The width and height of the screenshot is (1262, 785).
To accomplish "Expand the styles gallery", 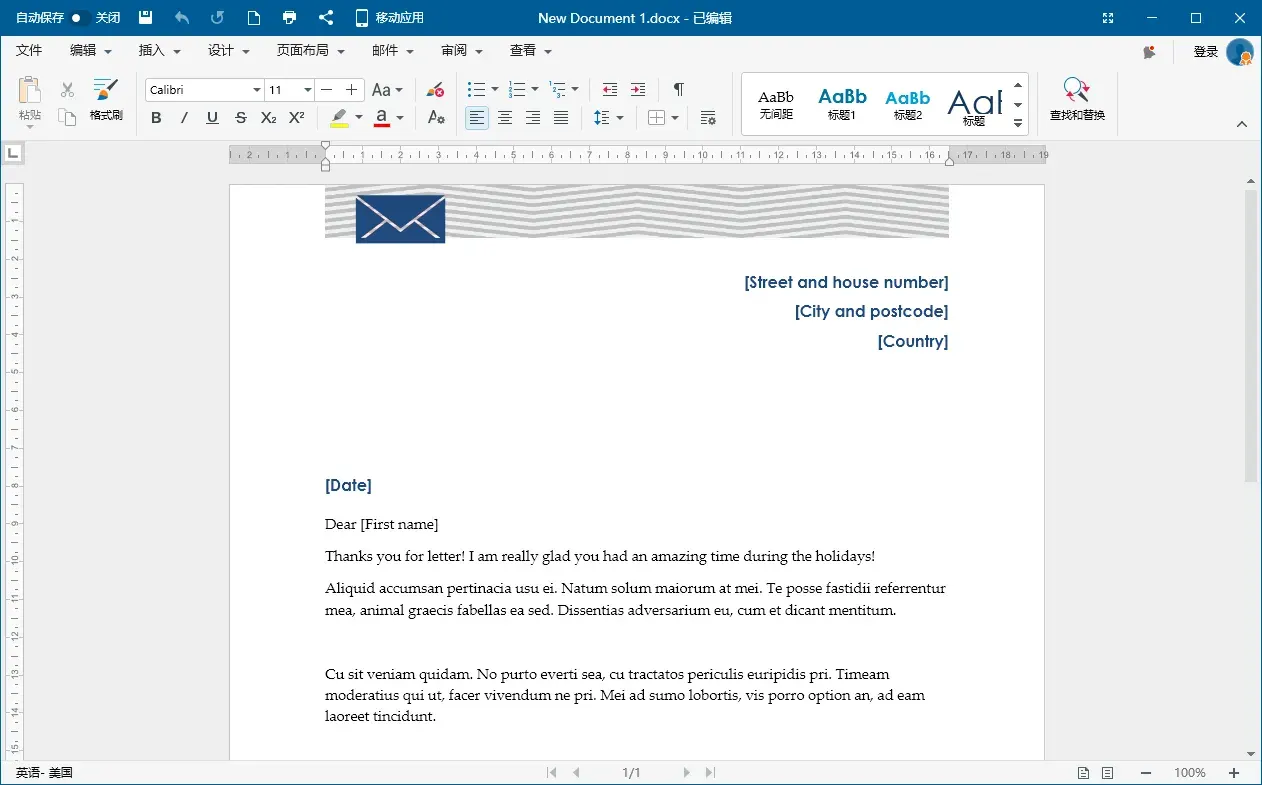I will (x=1018, y=124).
